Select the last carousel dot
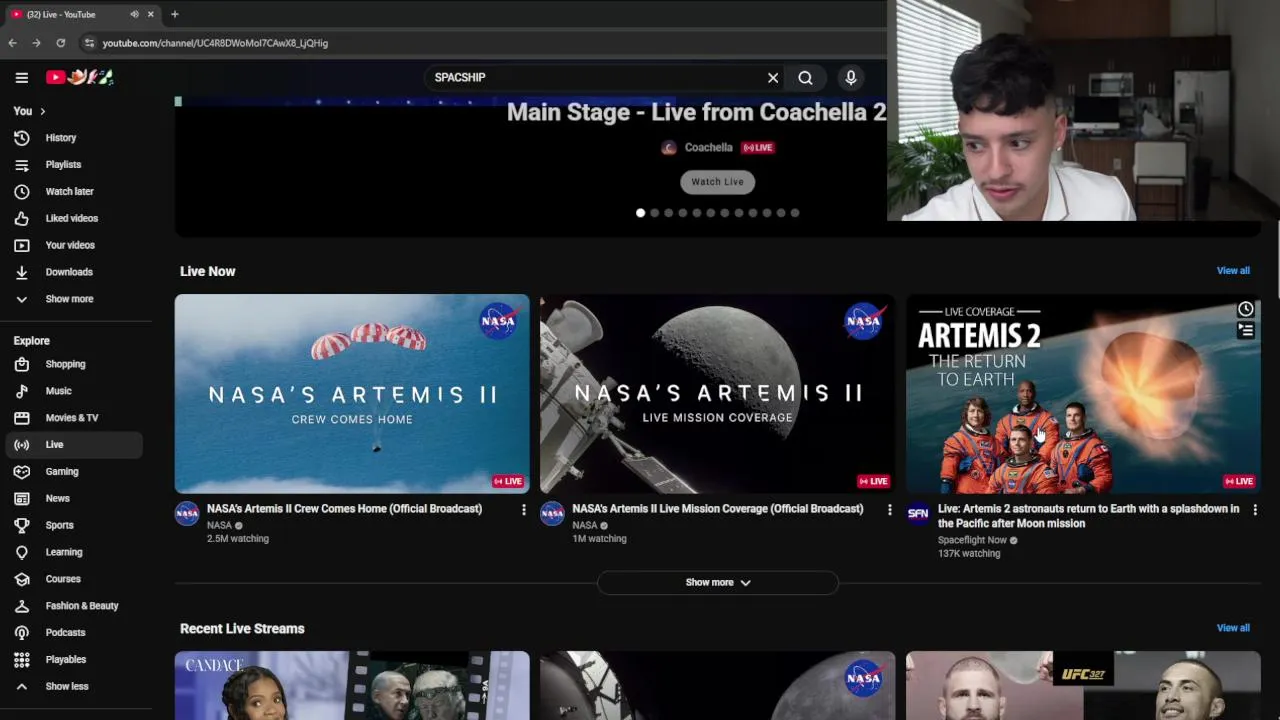This screenshot has height=720, width=1280. coord(795,213)
